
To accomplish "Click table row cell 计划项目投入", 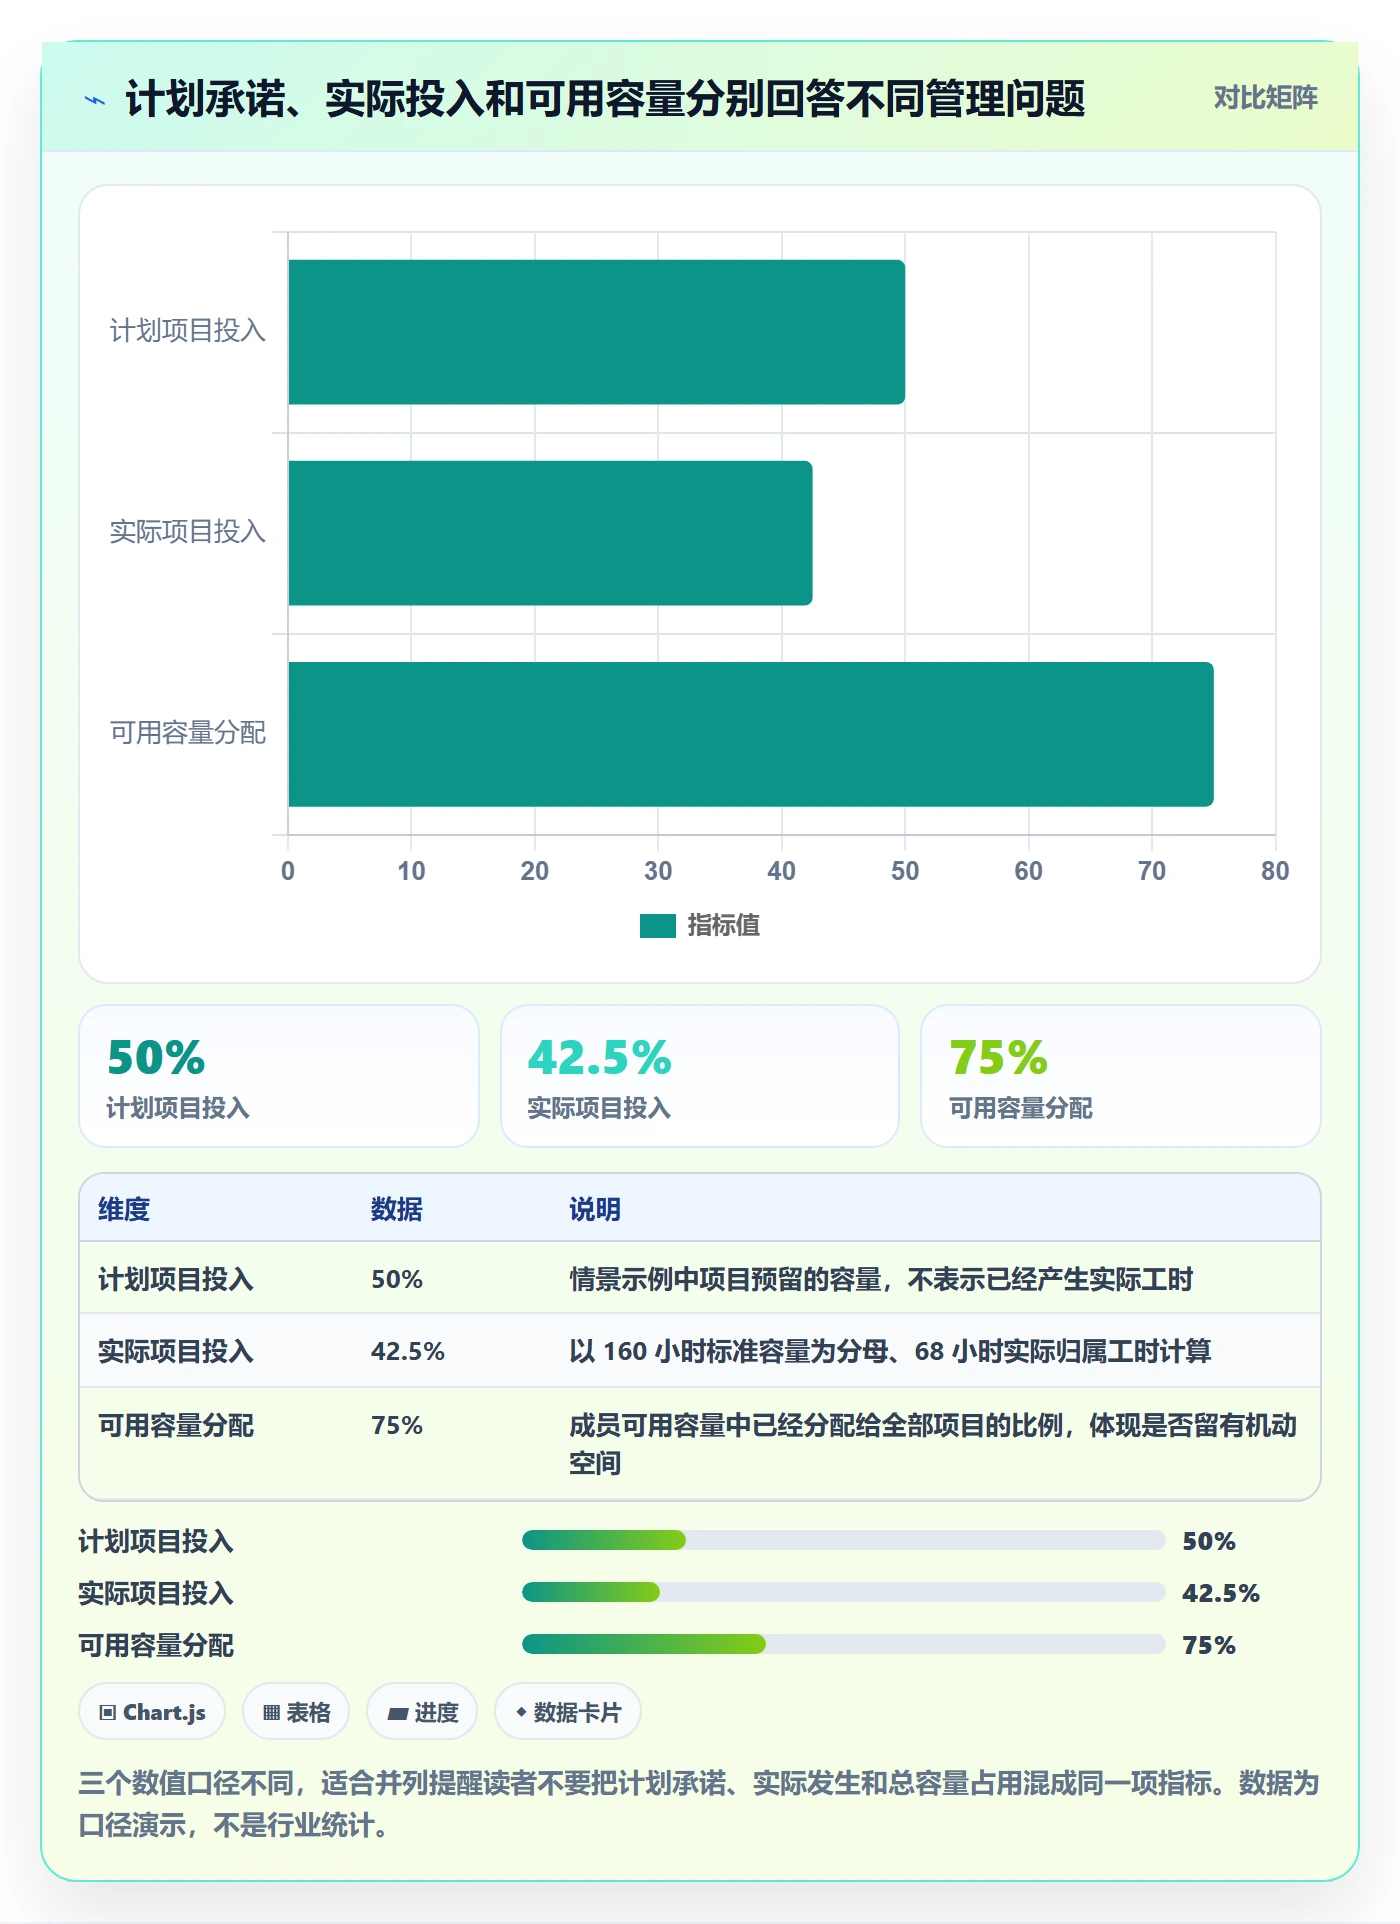I will 176,1279.
